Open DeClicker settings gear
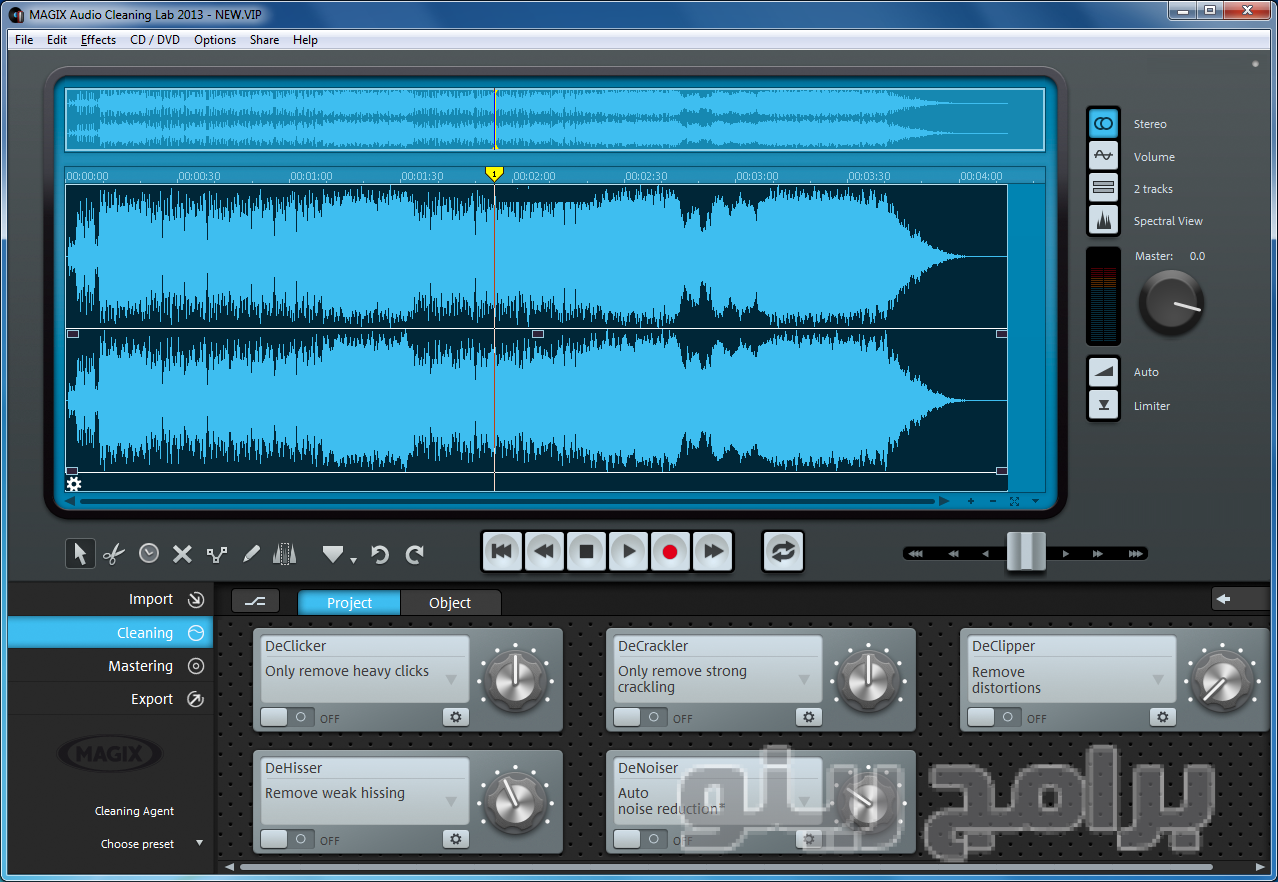Viewport: 1278px width, 882px height. tap(456, 717)
